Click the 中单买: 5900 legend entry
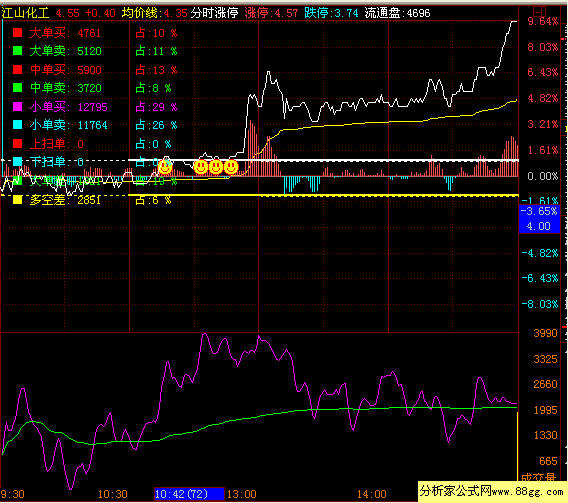568x503 pixels. 65,70
